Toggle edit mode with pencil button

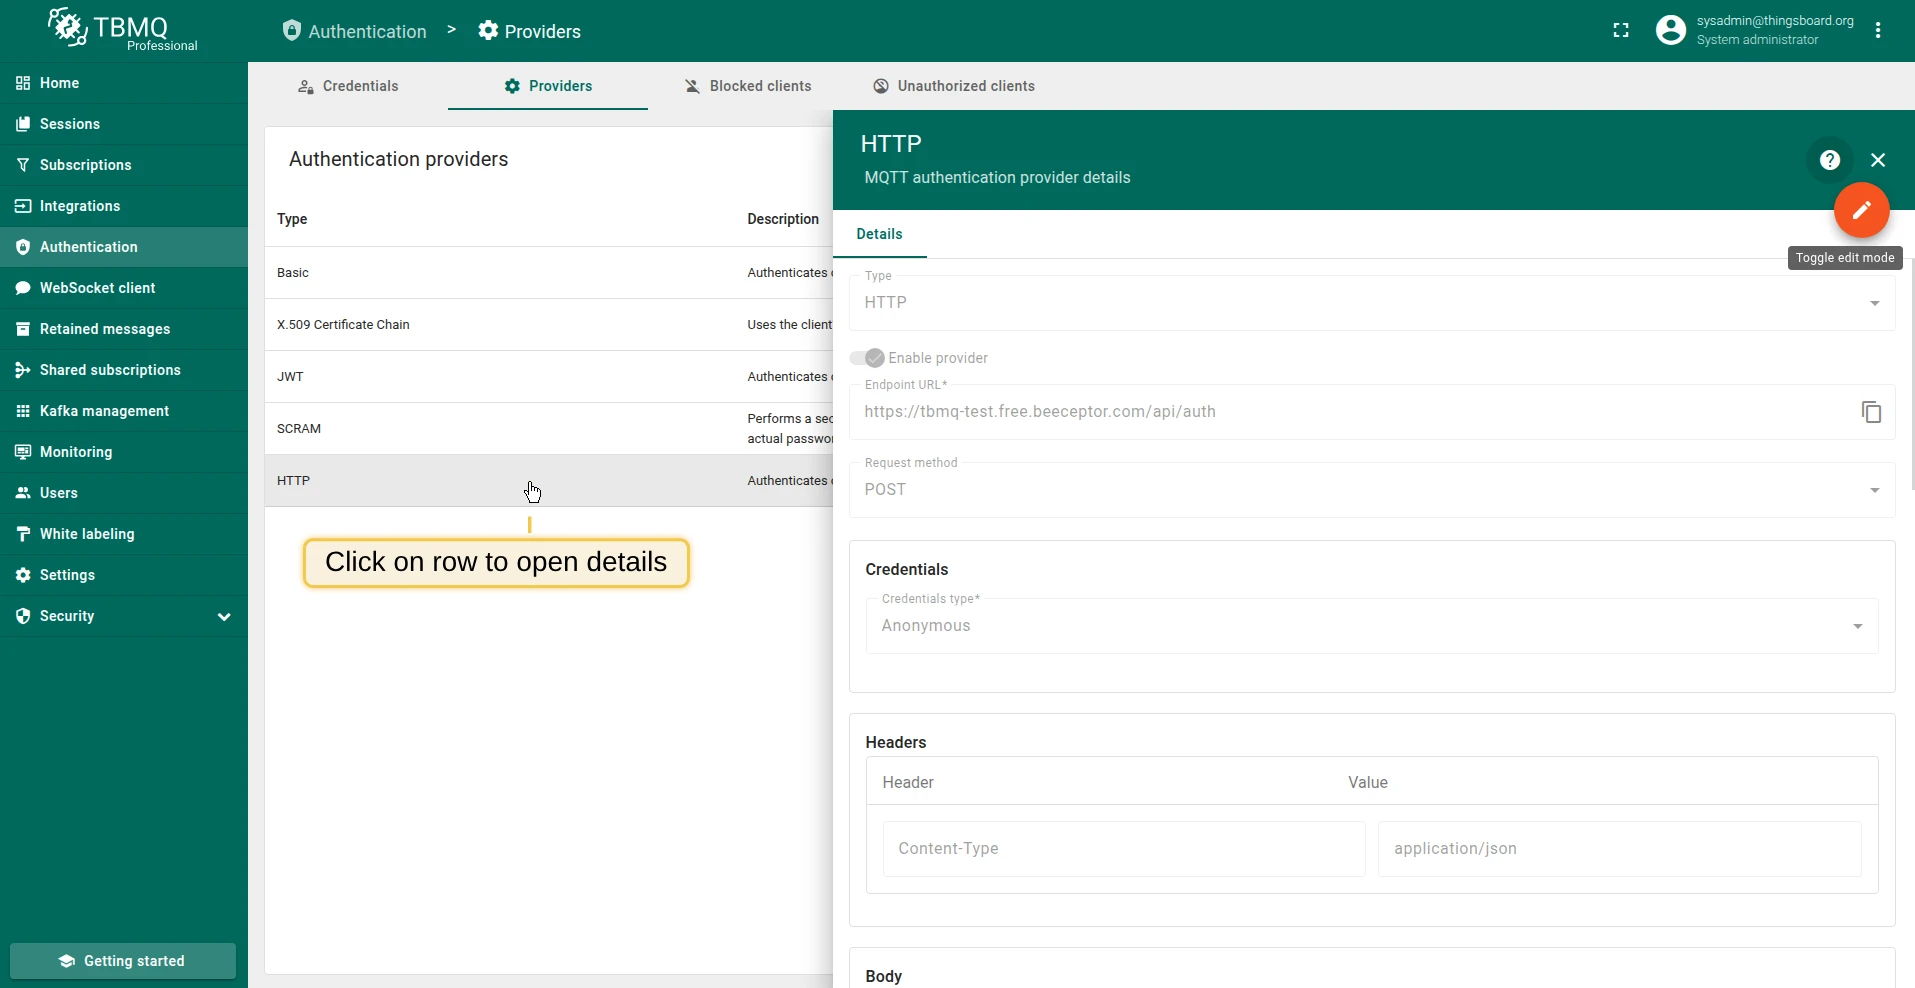pyautogui.click(x=1861, y=210)
